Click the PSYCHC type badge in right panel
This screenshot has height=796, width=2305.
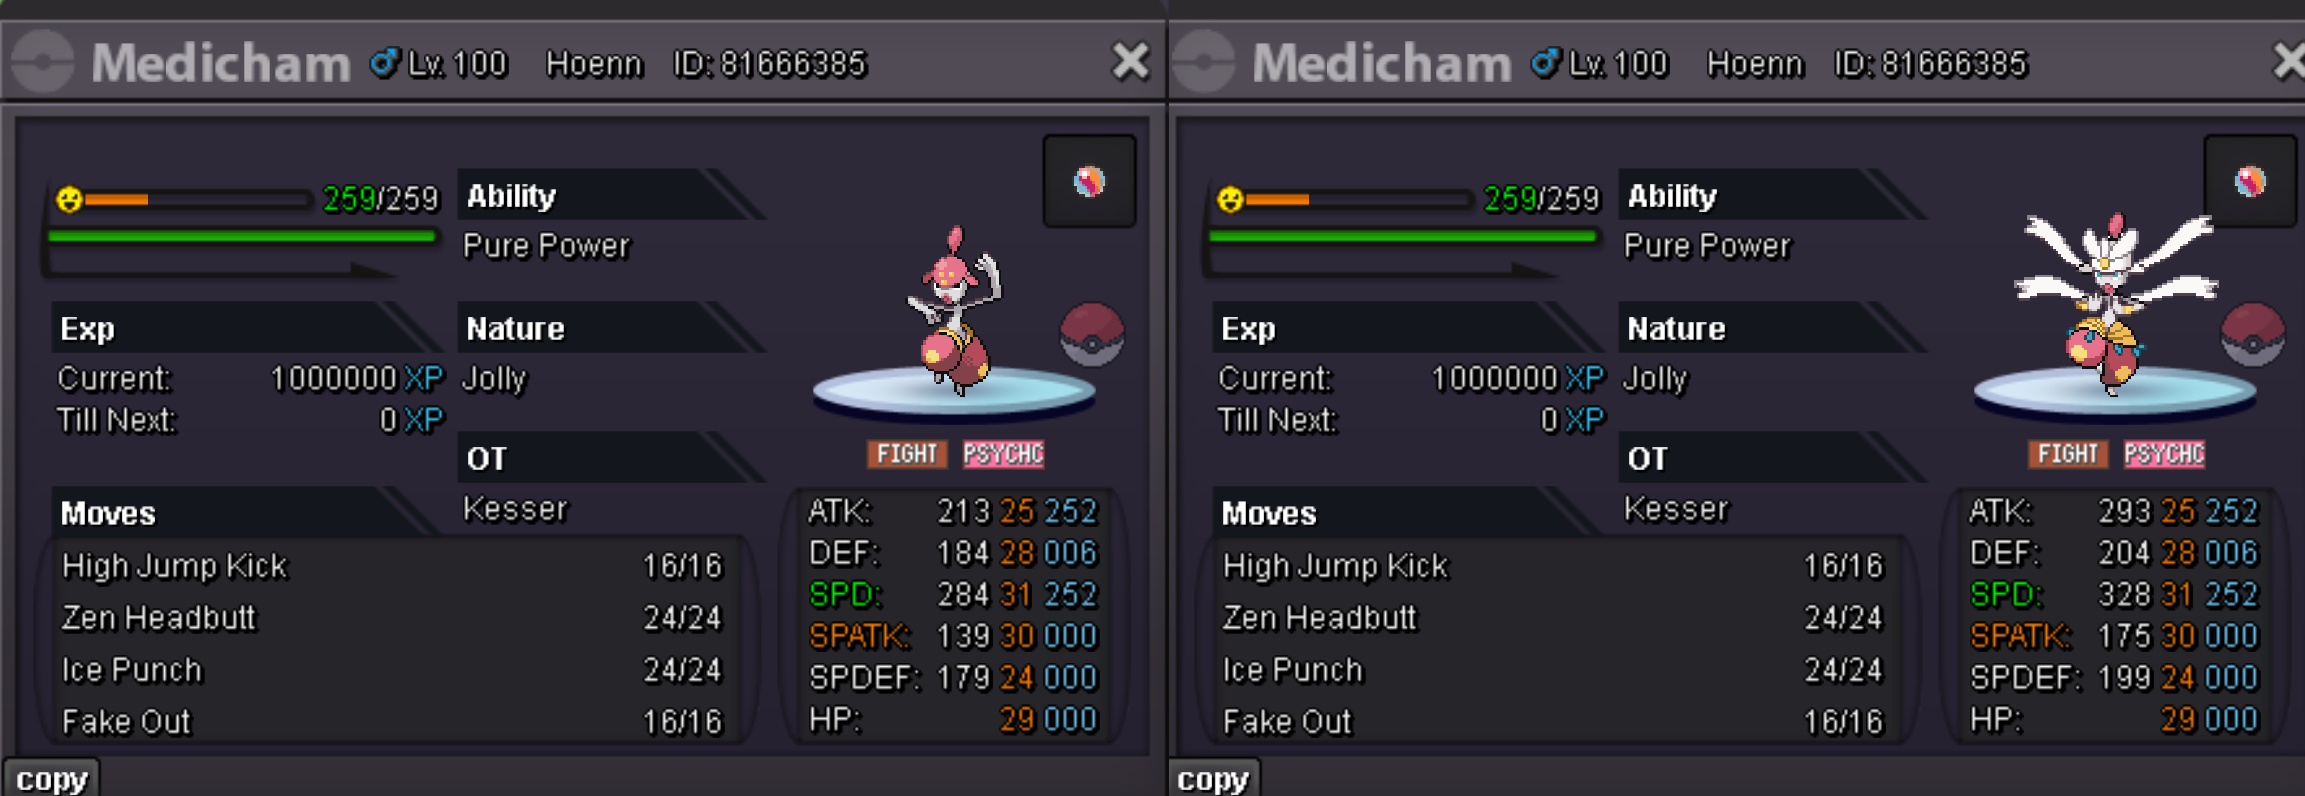point(2164,454)
